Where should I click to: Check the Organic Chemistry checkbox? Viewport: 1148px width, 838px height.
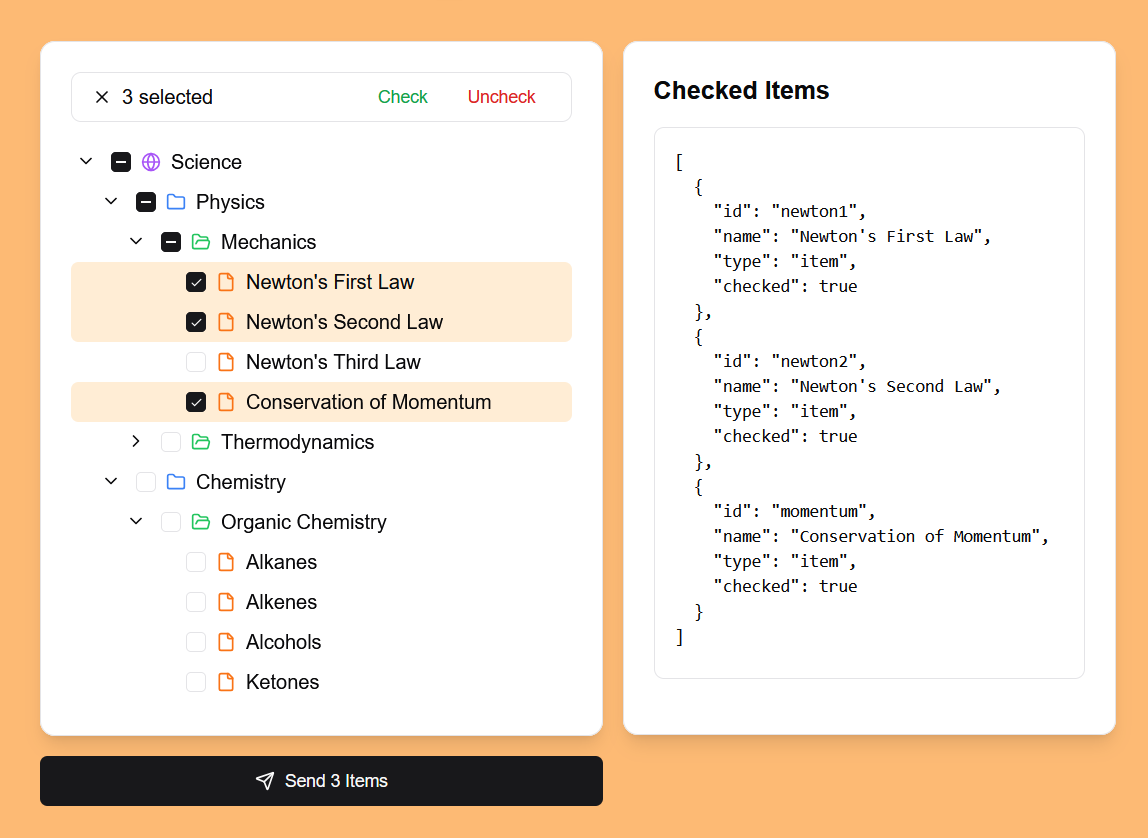tap(171, 522)
